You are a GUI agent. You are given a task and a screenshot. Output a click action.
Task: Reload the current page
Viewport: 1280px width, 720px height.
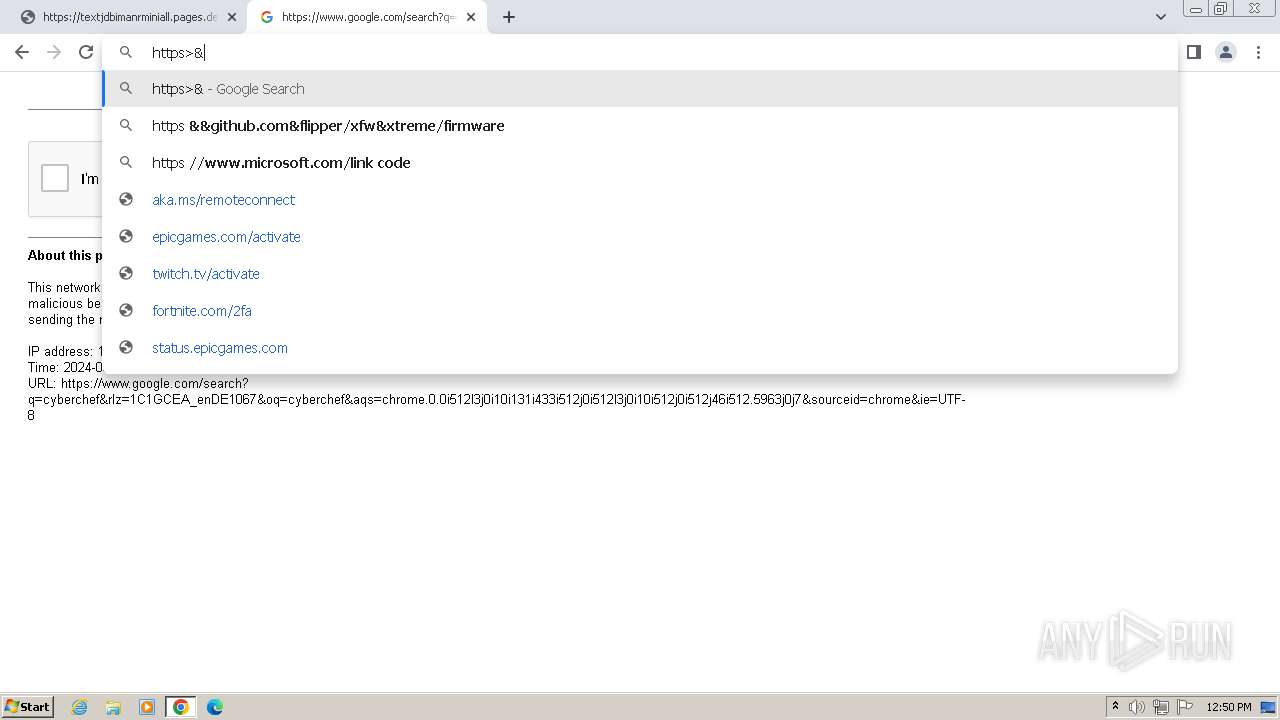pos(86,52)
